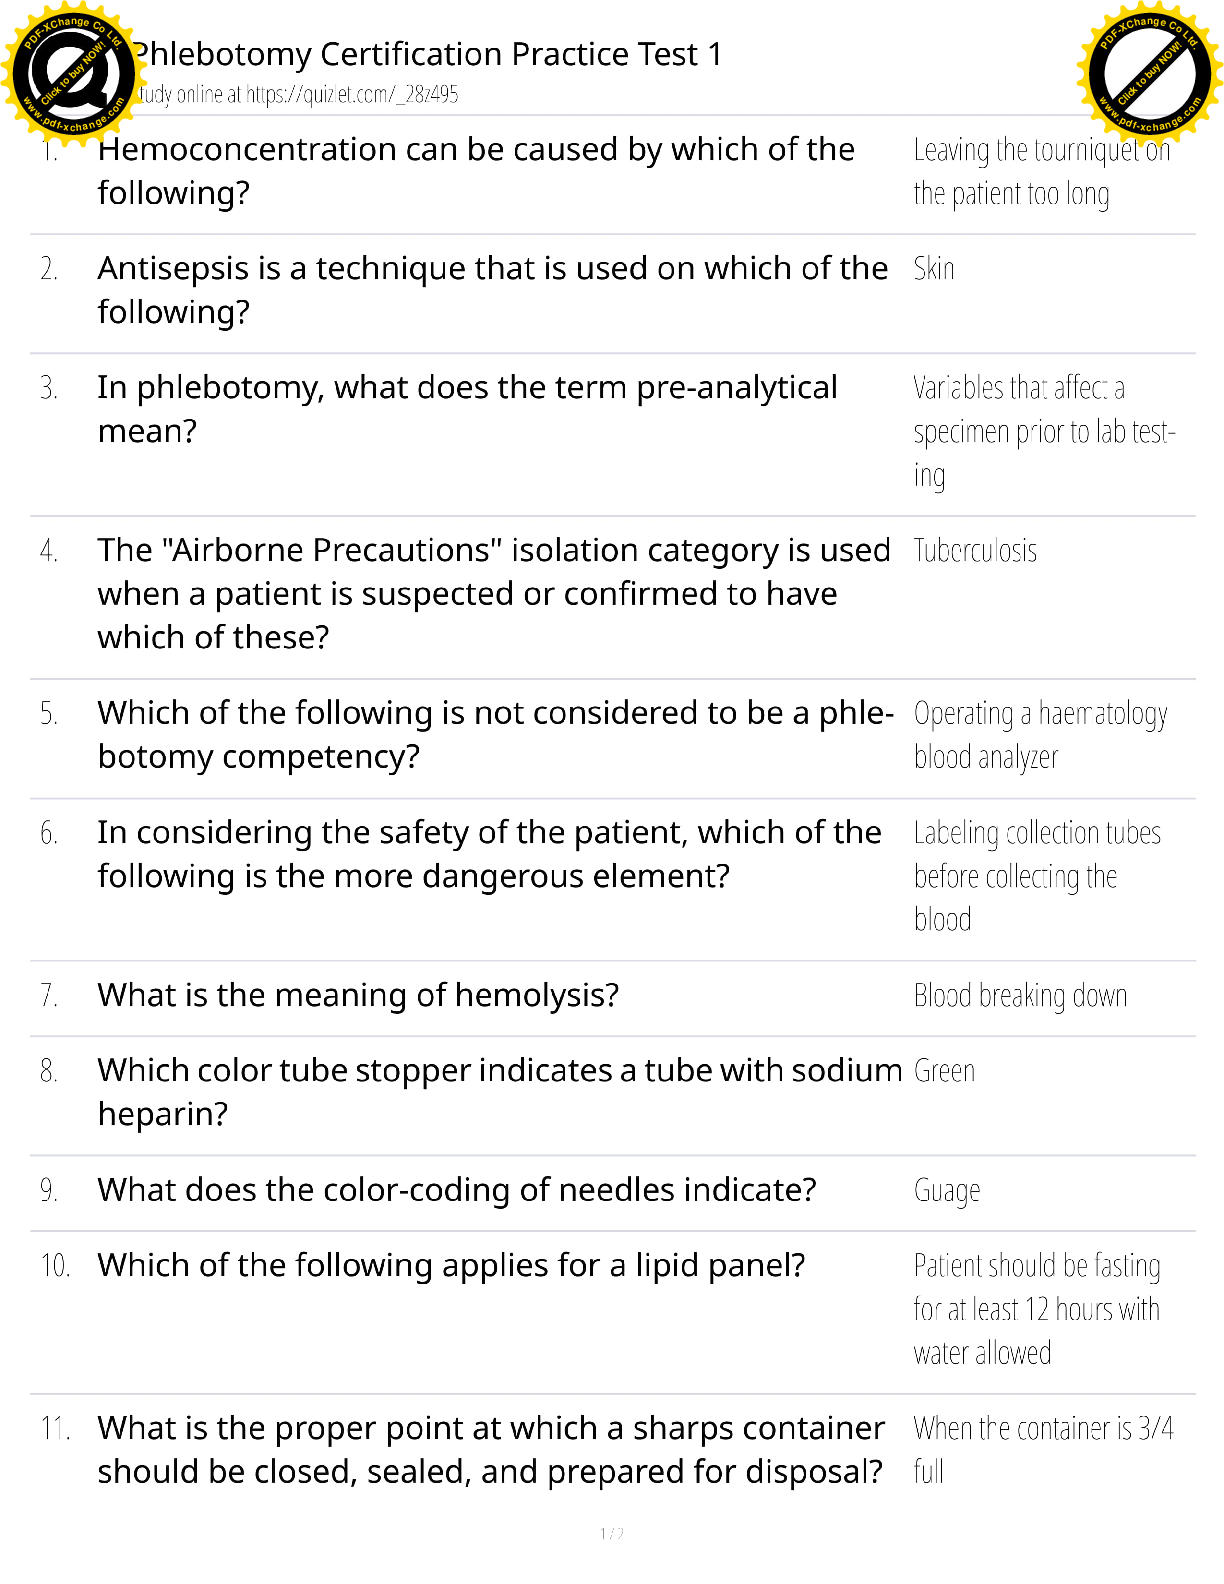The height and width of the screenshot is (1584, 1224).
Task: Click the question about hemolysis meaning
Action: (358, 996)
